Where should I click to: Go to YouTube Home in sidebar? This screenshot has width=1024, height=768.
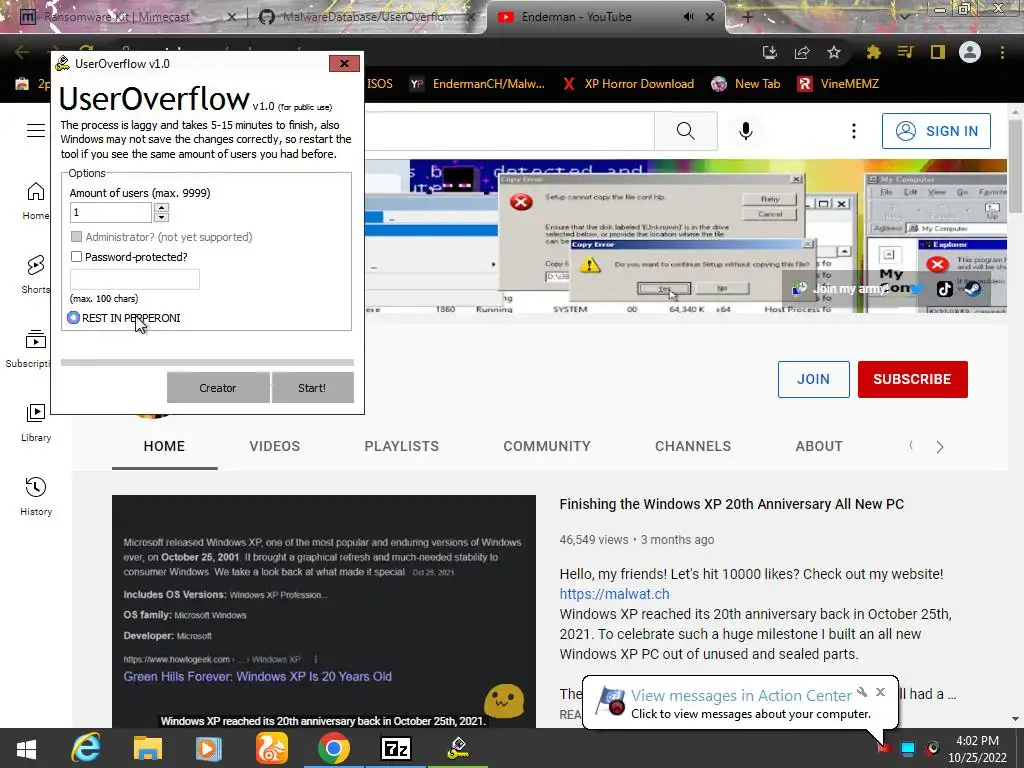(x=35, y=201)
